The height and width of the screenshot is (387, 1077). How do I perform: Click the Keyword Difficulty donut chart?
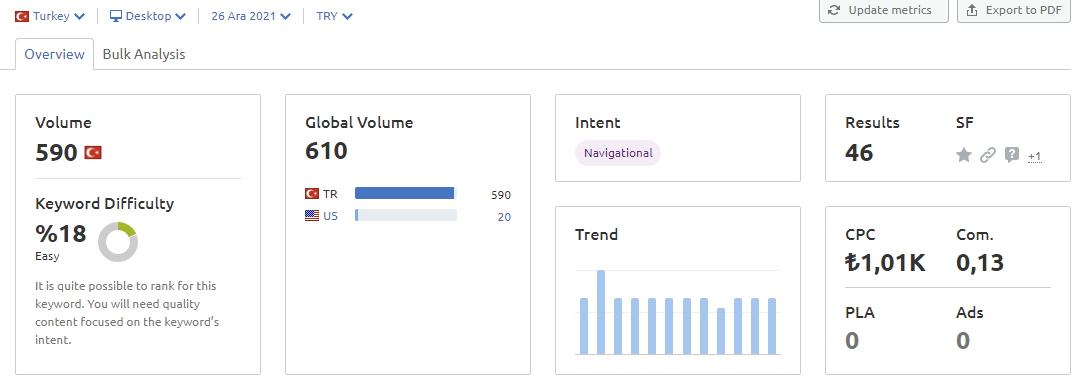click(x=118, y=242)
